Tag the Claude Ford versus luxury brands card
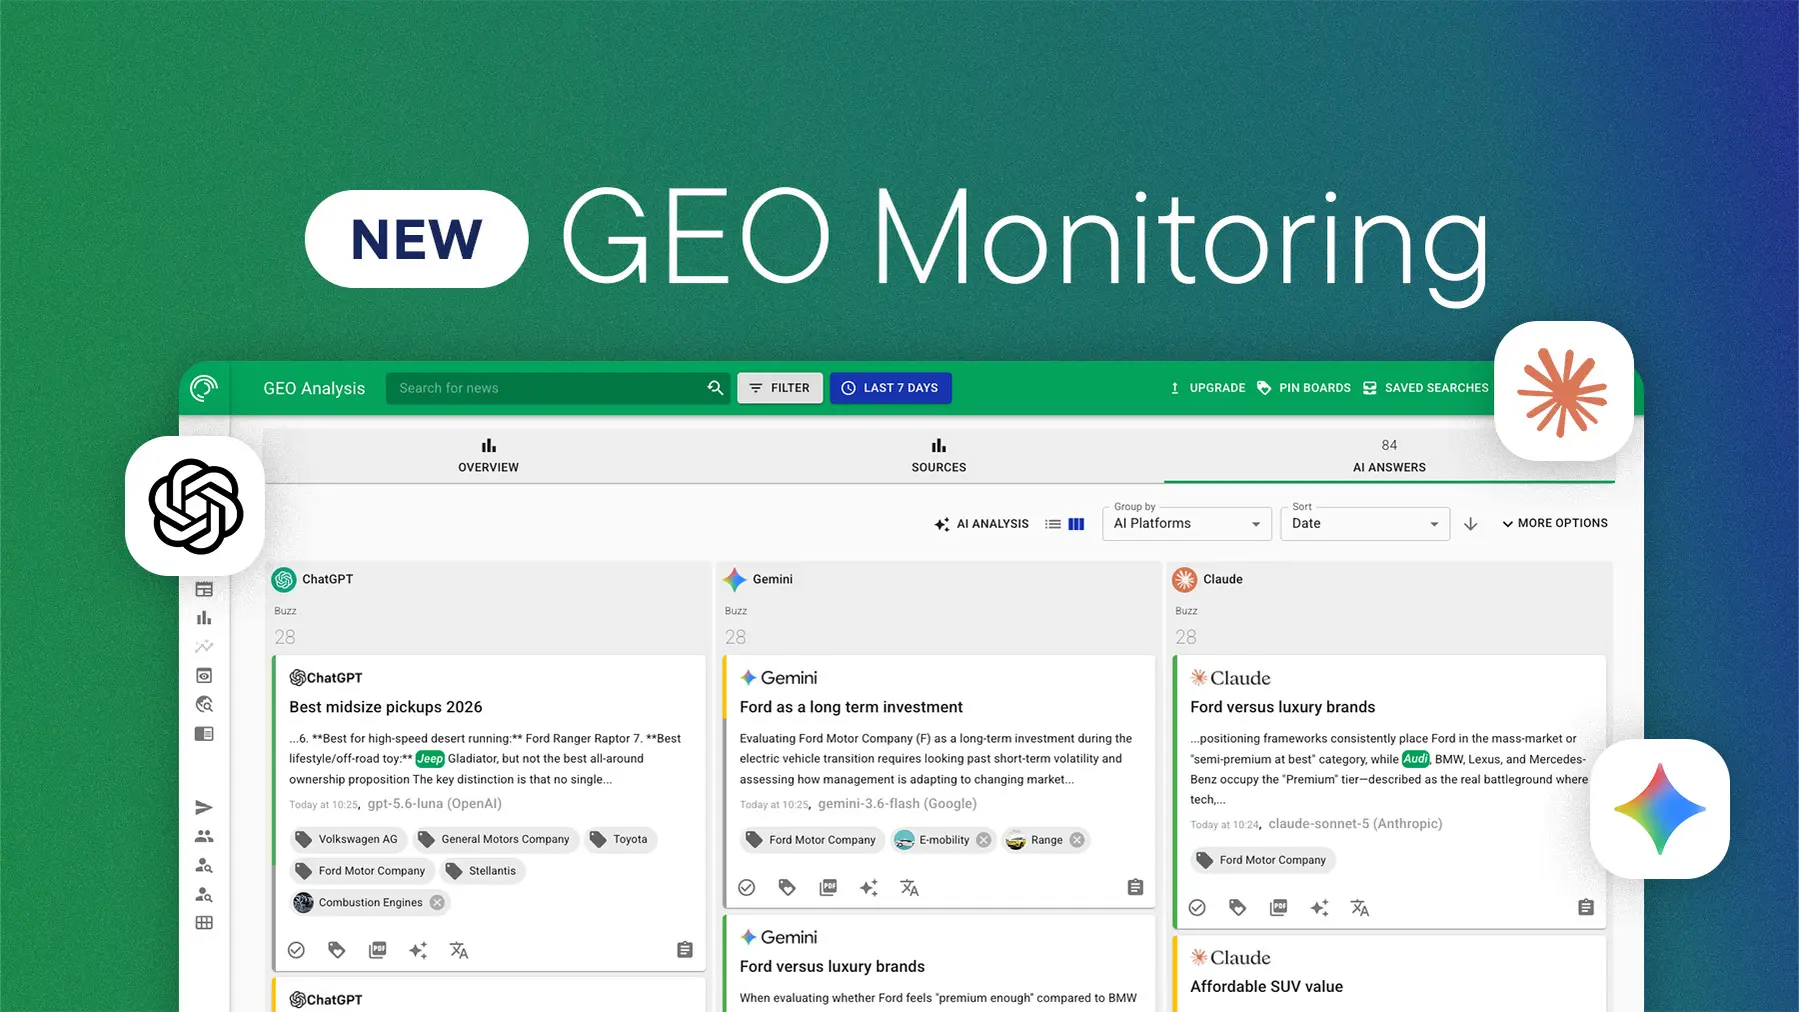The width and height of the screenshot is (1799, 1012). [1238, 908]
